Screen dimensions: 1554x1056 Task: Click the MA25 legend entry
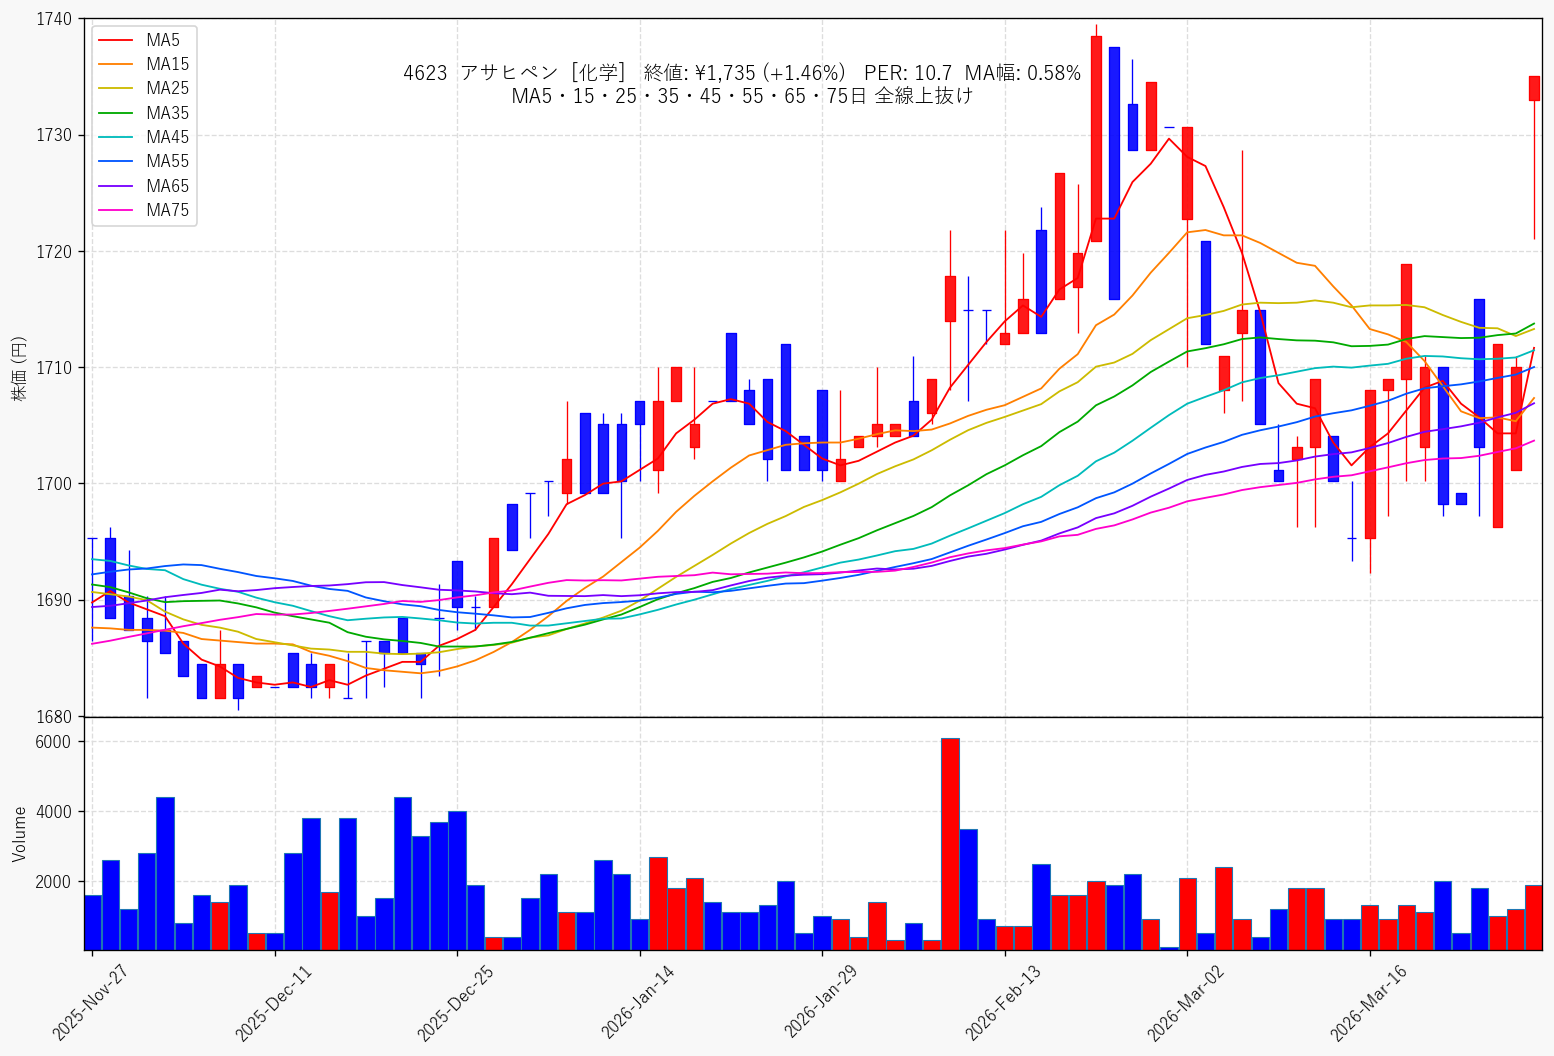tap(145, 88)
